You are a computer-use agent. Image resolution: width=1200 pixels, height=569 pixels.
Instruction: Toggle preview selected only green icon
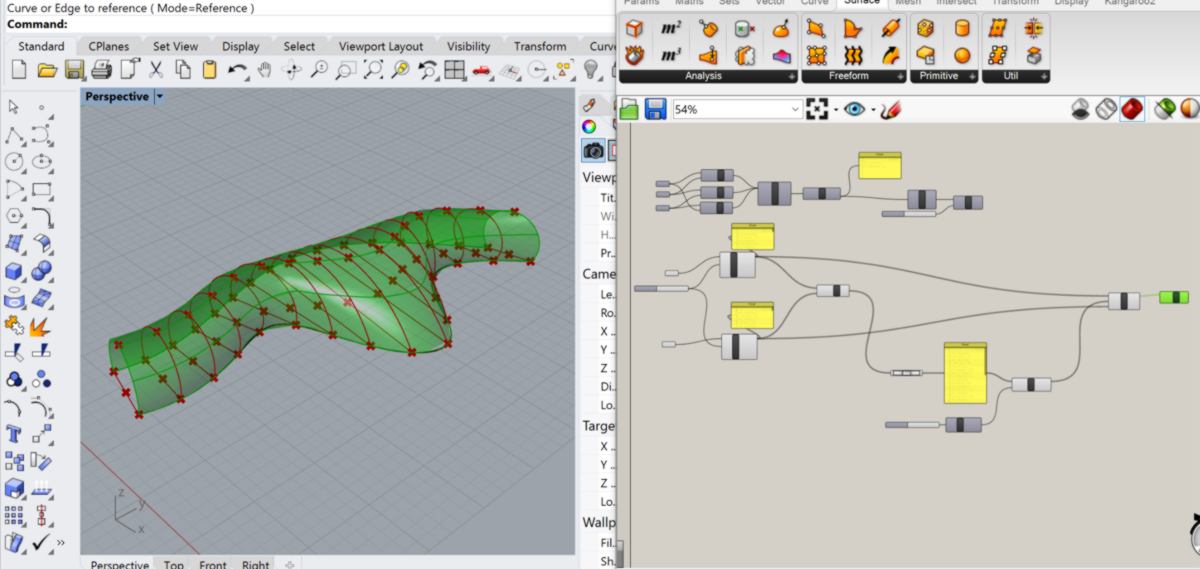[1164, 109]
